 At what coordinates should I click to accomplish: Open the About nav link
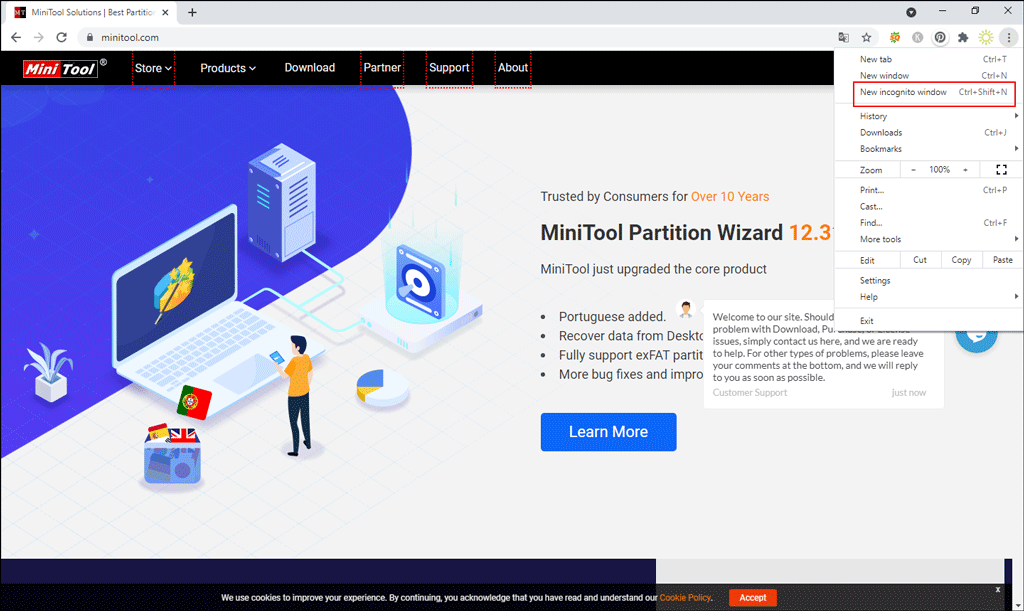pos(513,68)
